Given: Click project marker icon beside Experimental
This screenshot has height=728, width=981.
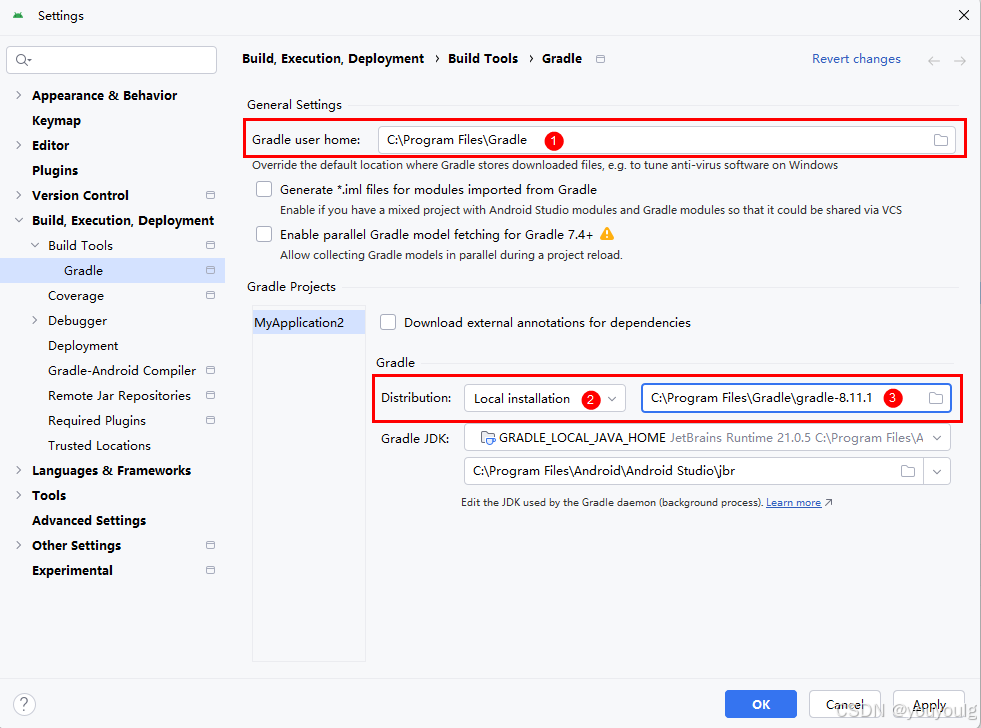Looking at the screenshot, I should pyautogui.click(x=210, y=570).
